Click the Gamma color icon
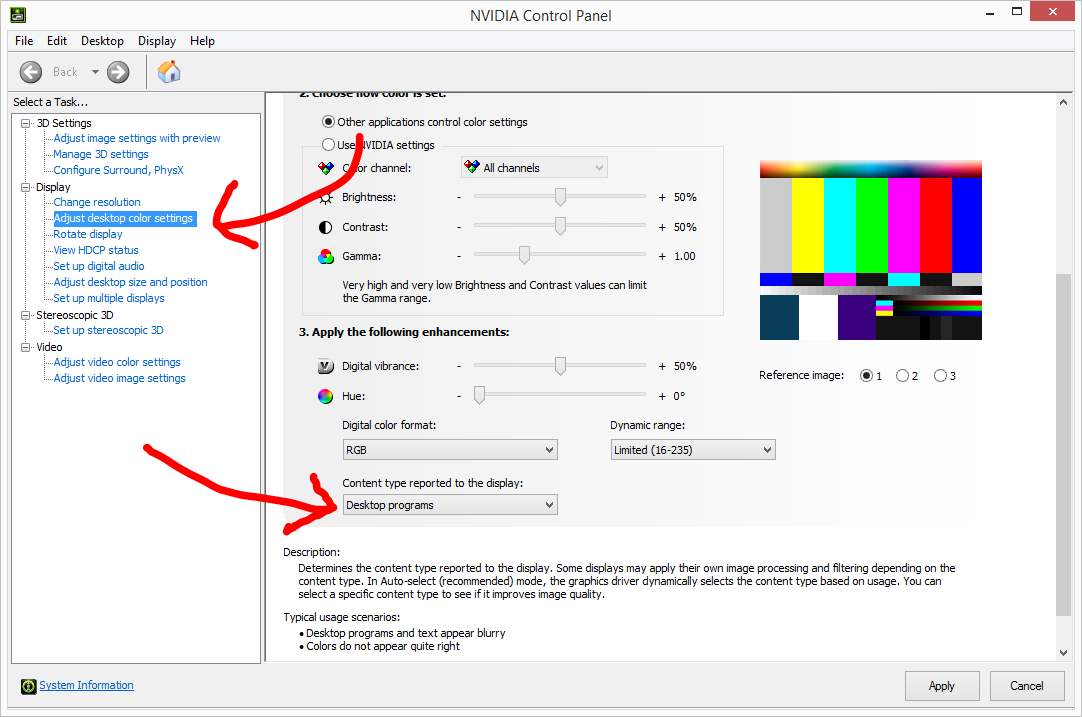Image resolution: width=1082 pixels, height=717 pixels. pos(325,257)
